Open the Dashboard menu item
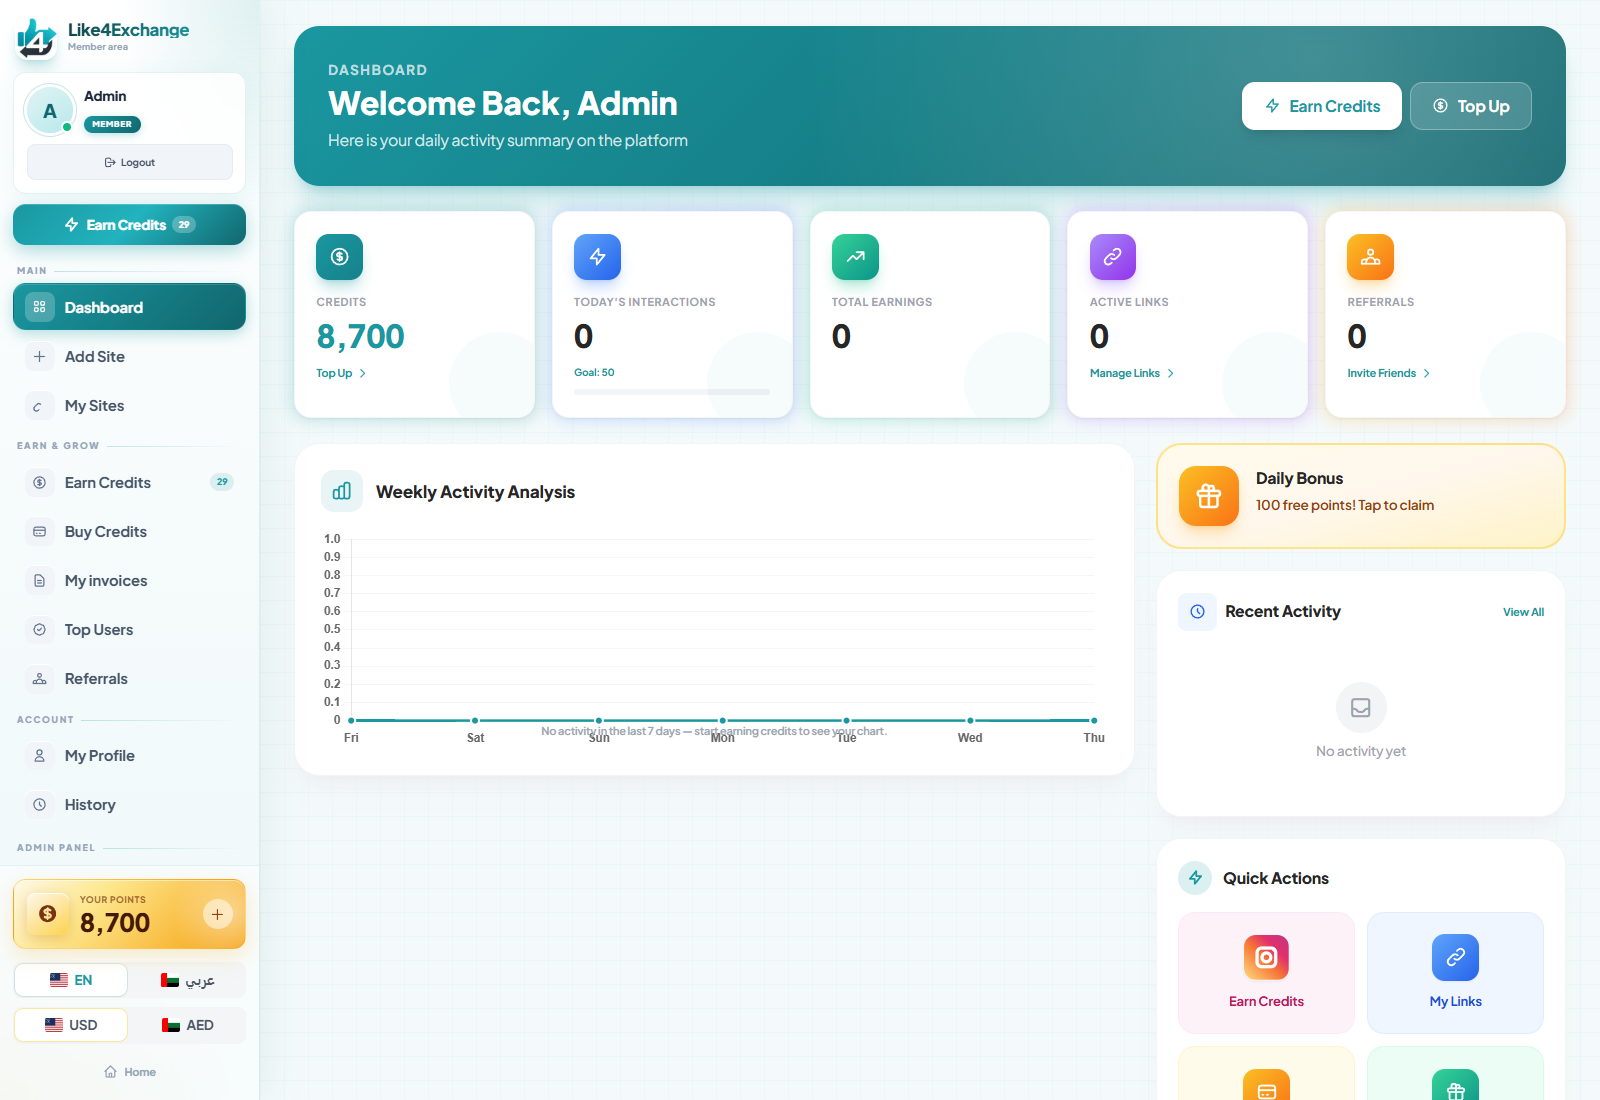Image resolution: width=1600 pixels, height=1100 pixels. [129, 307]
